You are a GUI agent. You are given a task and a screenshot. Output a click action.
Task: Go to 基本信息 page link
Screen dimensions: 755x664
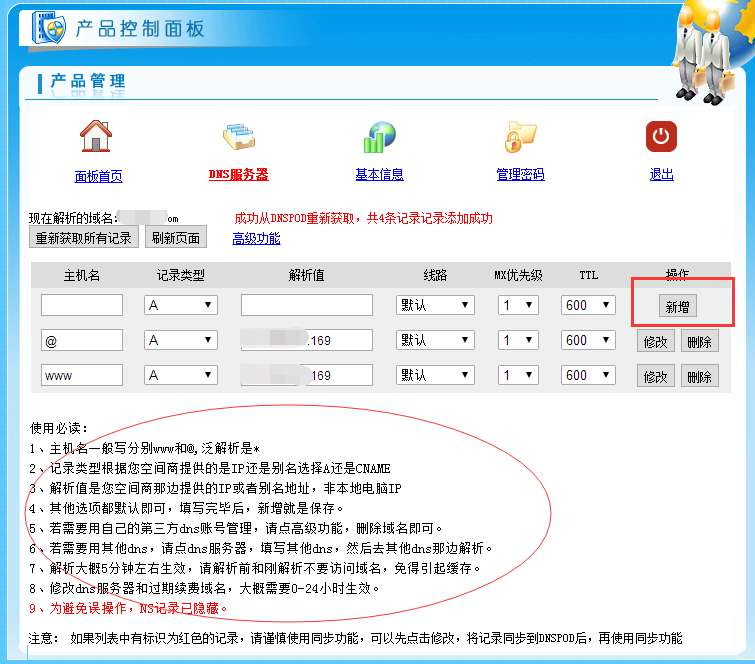(380, 175)
